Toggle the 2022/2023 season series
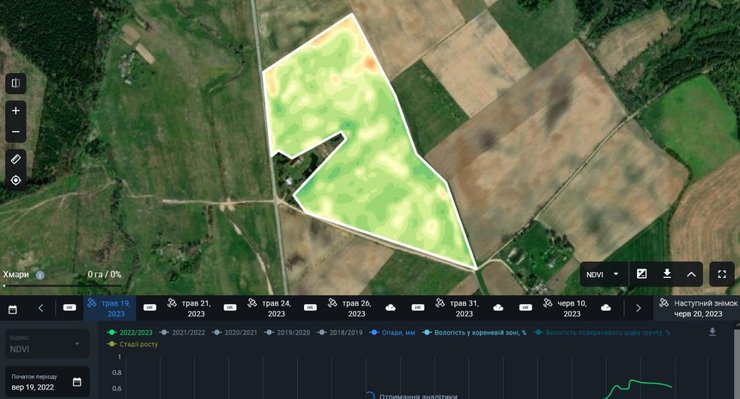The image size is (740, 399). 130,332
